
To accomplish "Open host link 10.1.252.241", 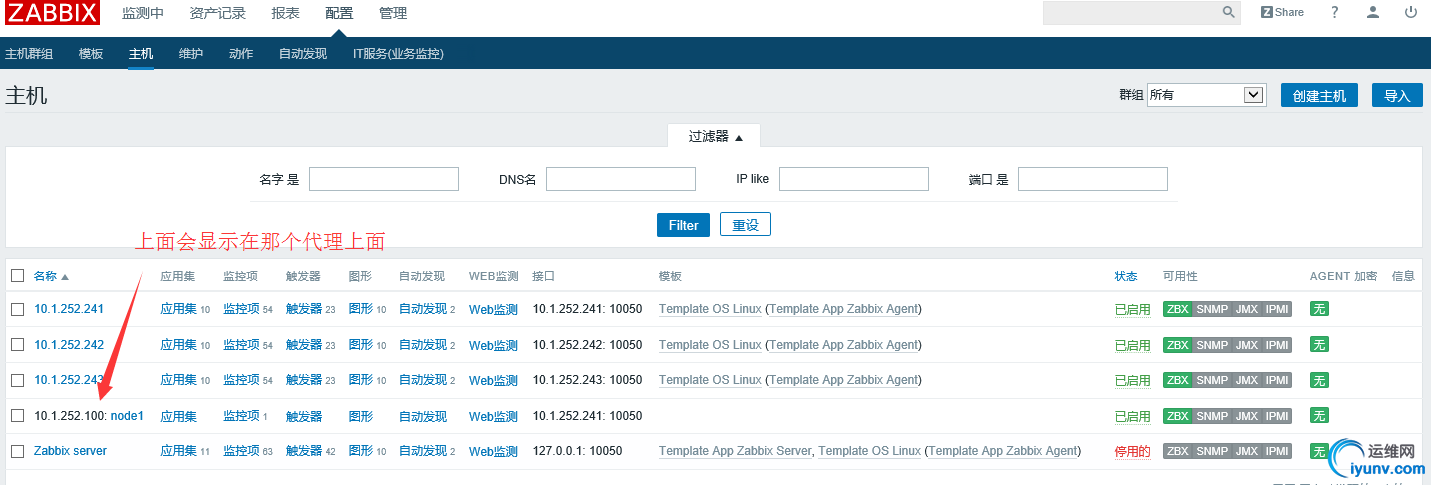I will [x=69, y=309].
